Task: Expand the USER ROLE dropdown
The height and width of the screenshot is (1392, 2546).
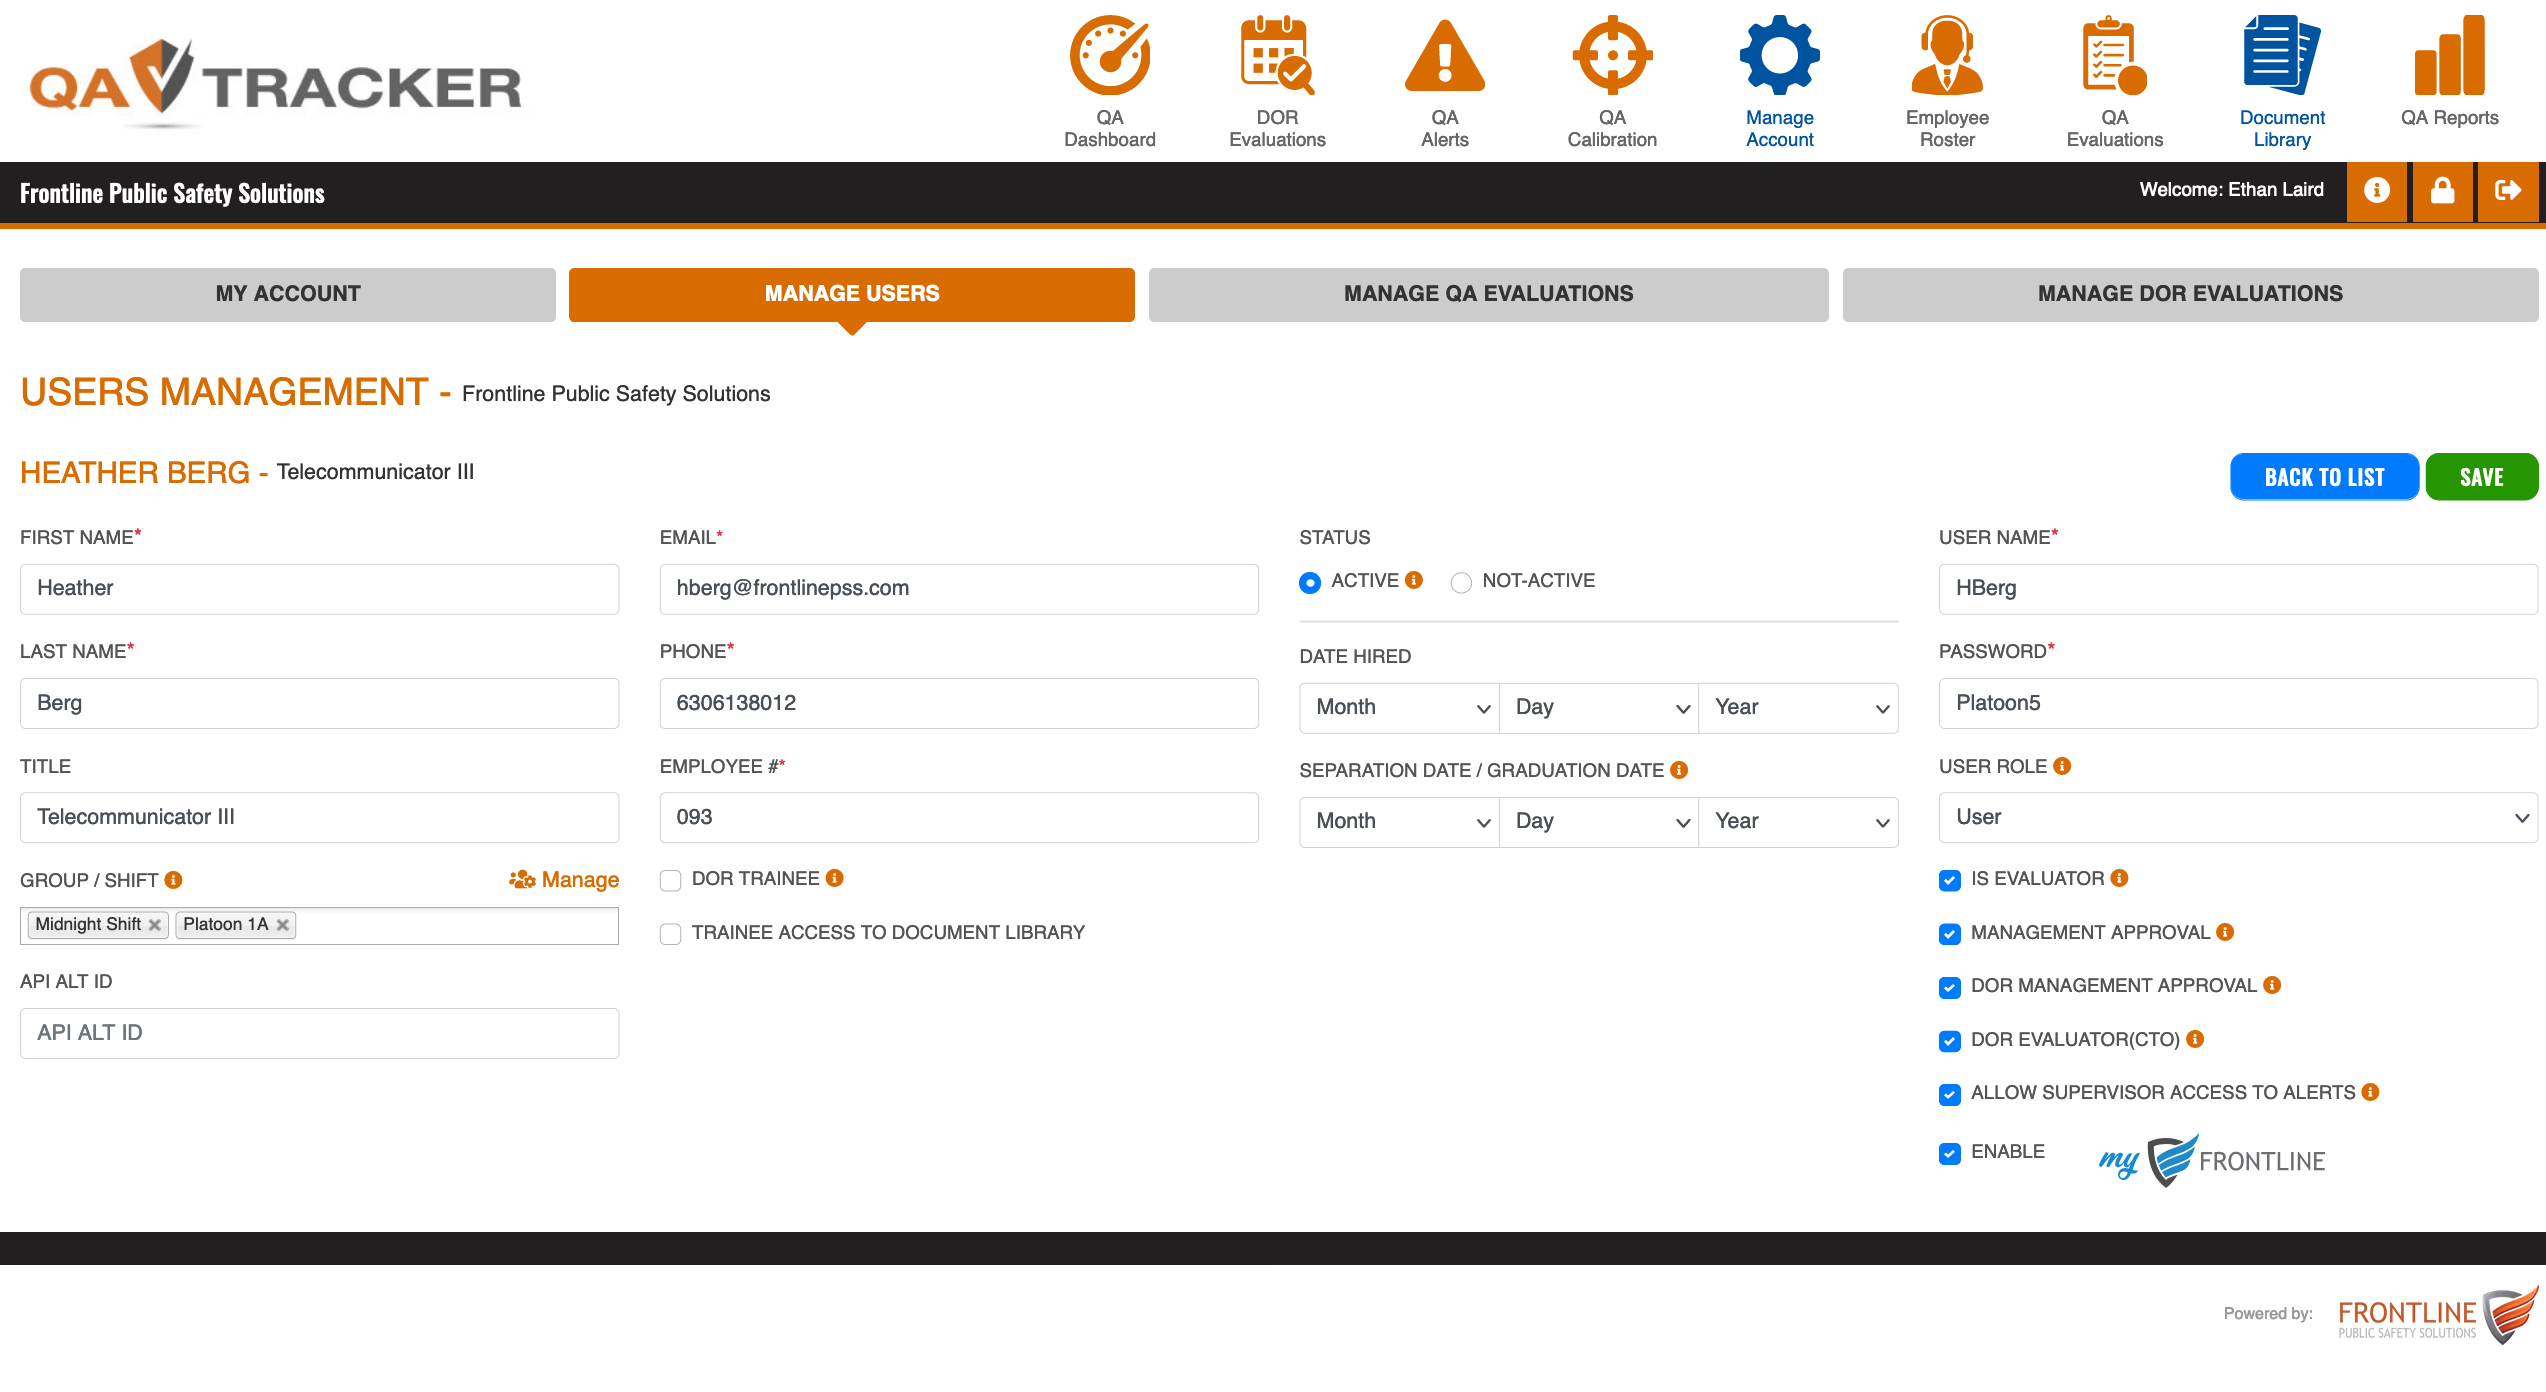Action: [2238, 818]
